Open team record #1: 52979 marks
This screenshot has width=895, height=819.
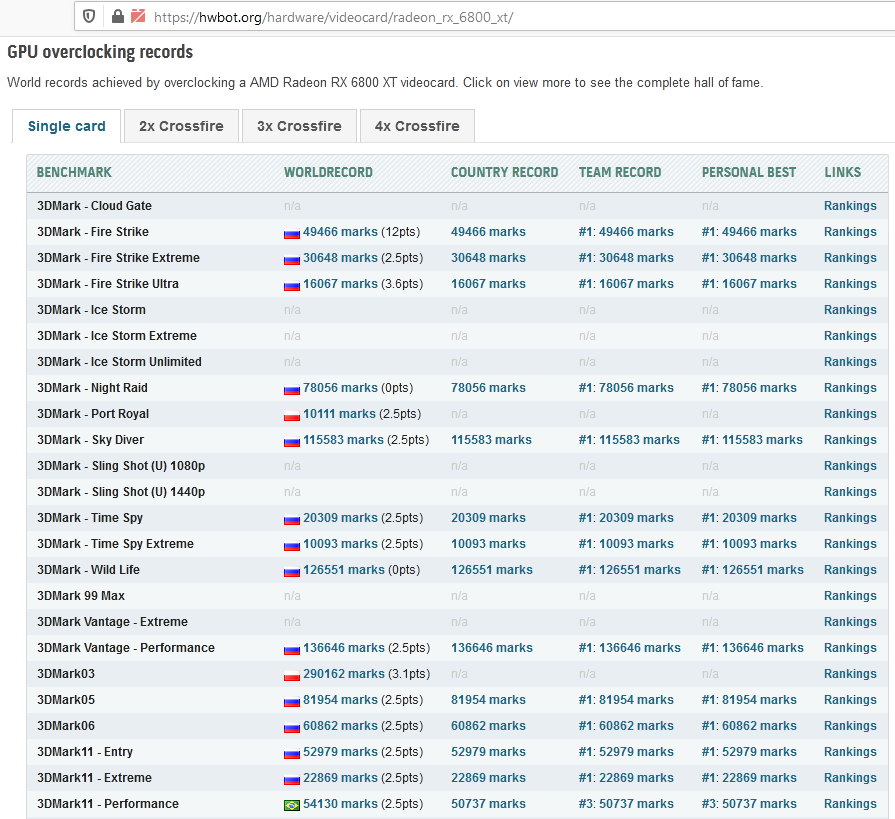[626, 752]
